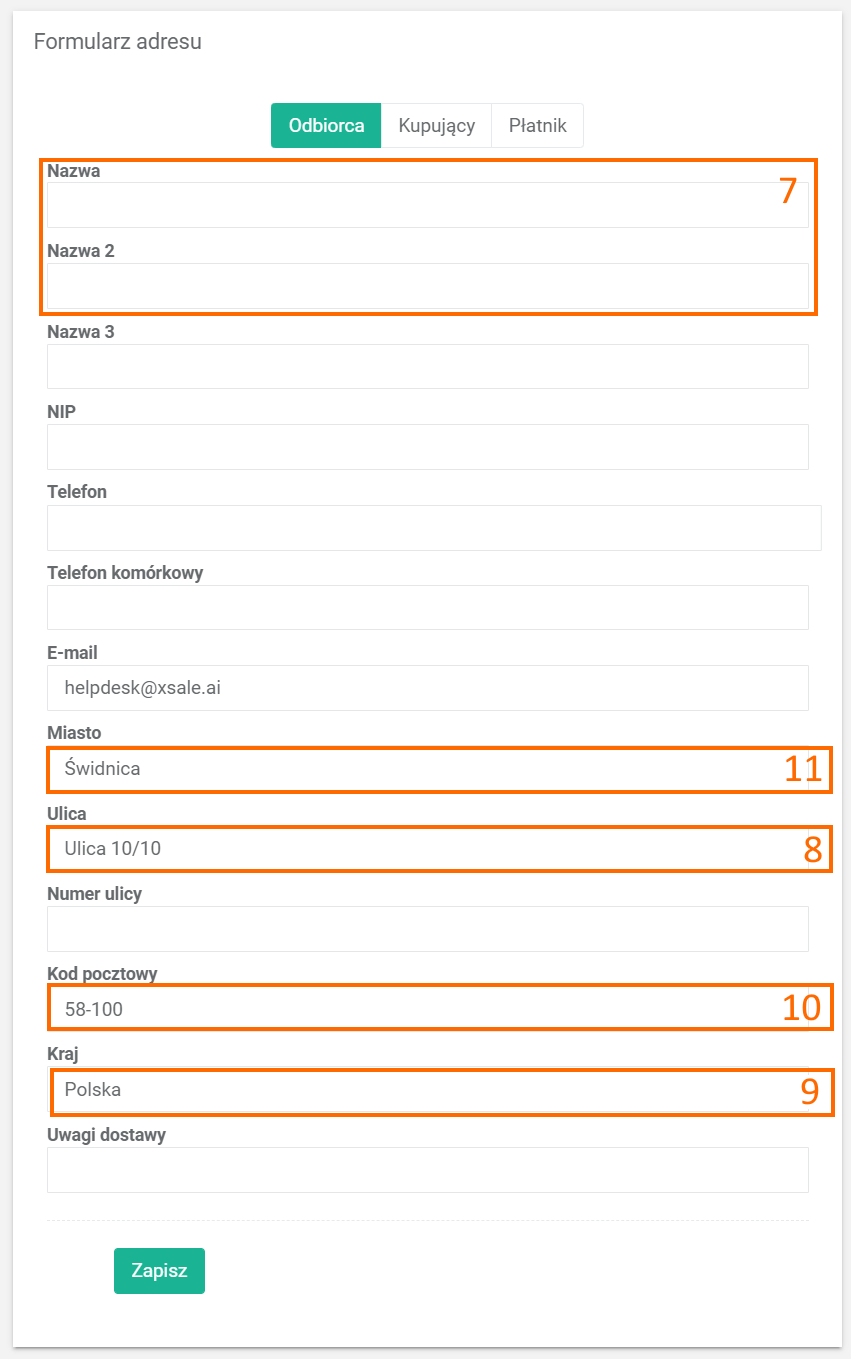
Task: Click the Uwagi dostawy label text
Action: pos(106,1135)
